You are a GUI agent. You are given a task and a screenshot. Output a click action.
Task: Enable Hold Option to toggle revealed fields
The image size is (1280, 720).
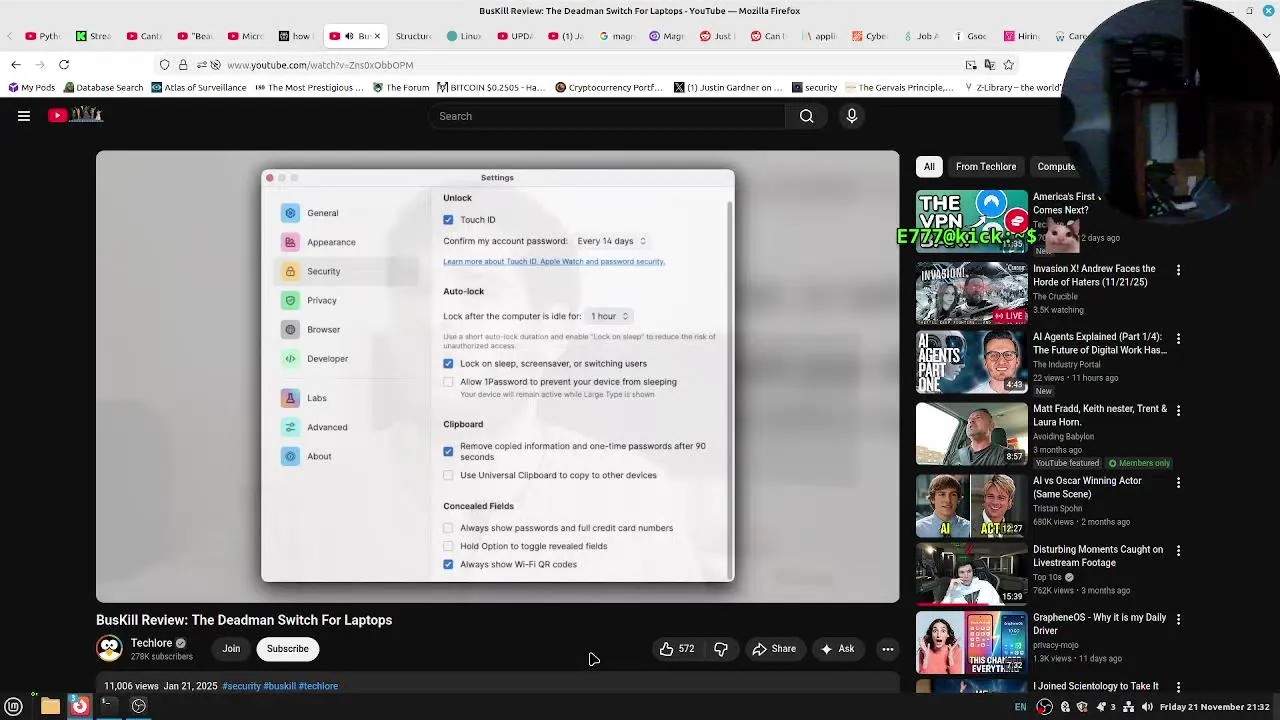448,546
